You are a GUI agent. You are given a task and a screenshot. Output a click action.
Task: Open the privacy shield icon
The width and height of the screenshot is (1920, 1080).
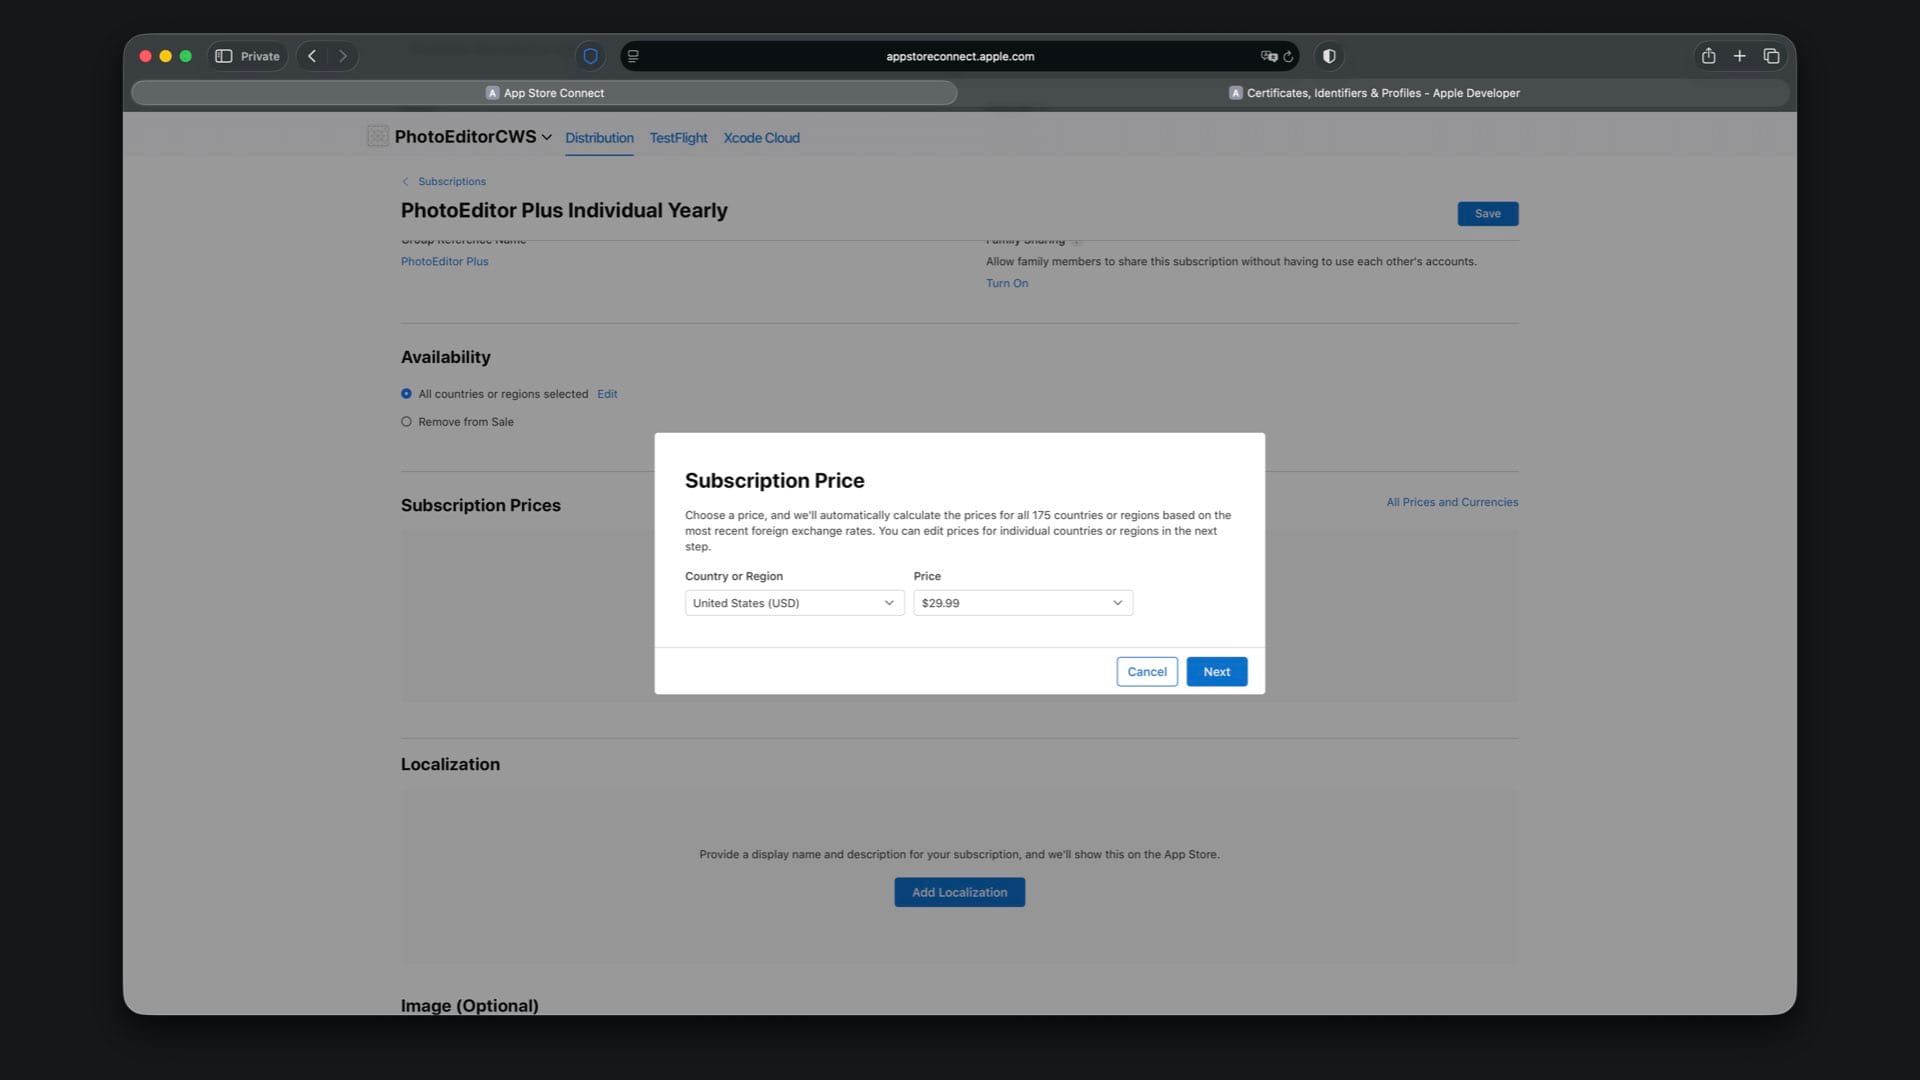(590, 56)
